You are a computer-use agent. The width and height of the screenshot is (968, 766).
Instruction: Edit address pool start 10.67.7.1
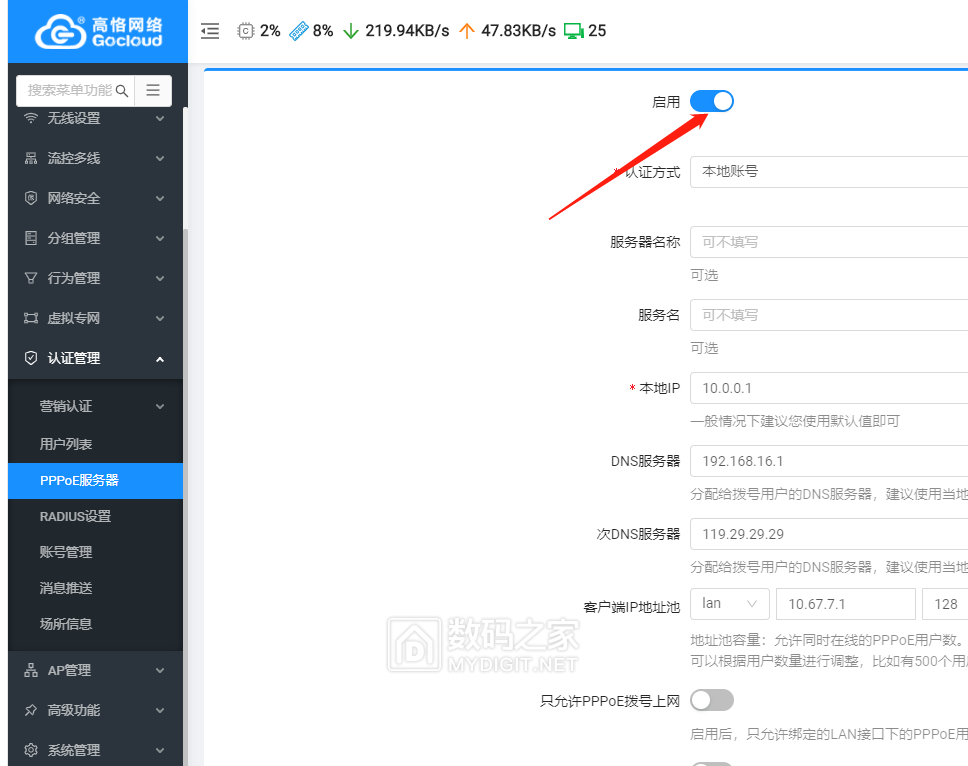(845, 604)
